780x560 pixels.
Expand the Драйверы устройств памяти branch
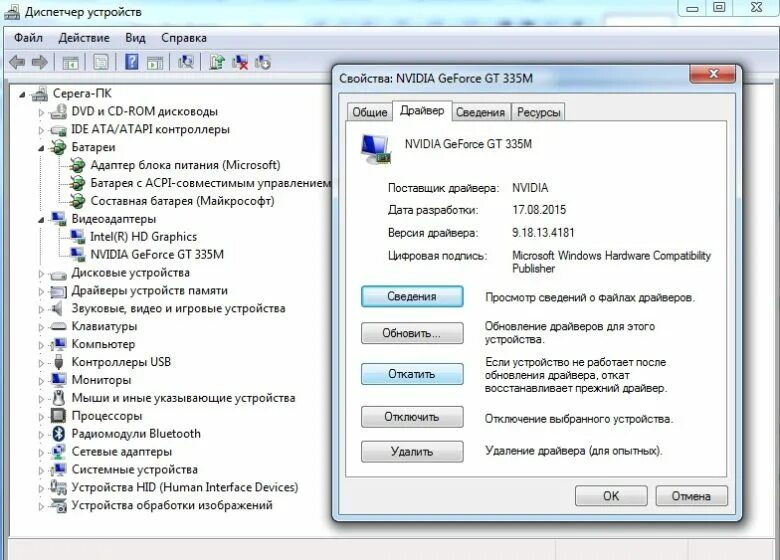pyautogui.click(x=41, y=291)
